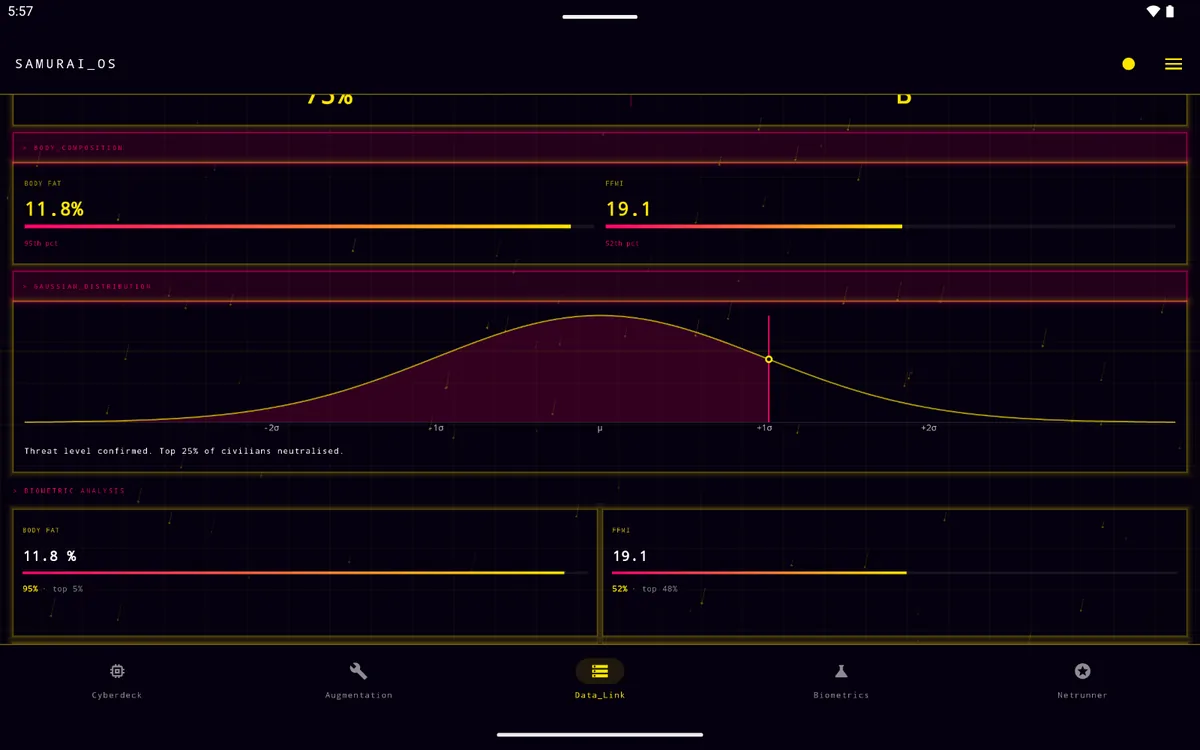The image size is (1200, 750).
Task: Click the Body Fat bar above 'top 5%'
Action: click(305, 573)
